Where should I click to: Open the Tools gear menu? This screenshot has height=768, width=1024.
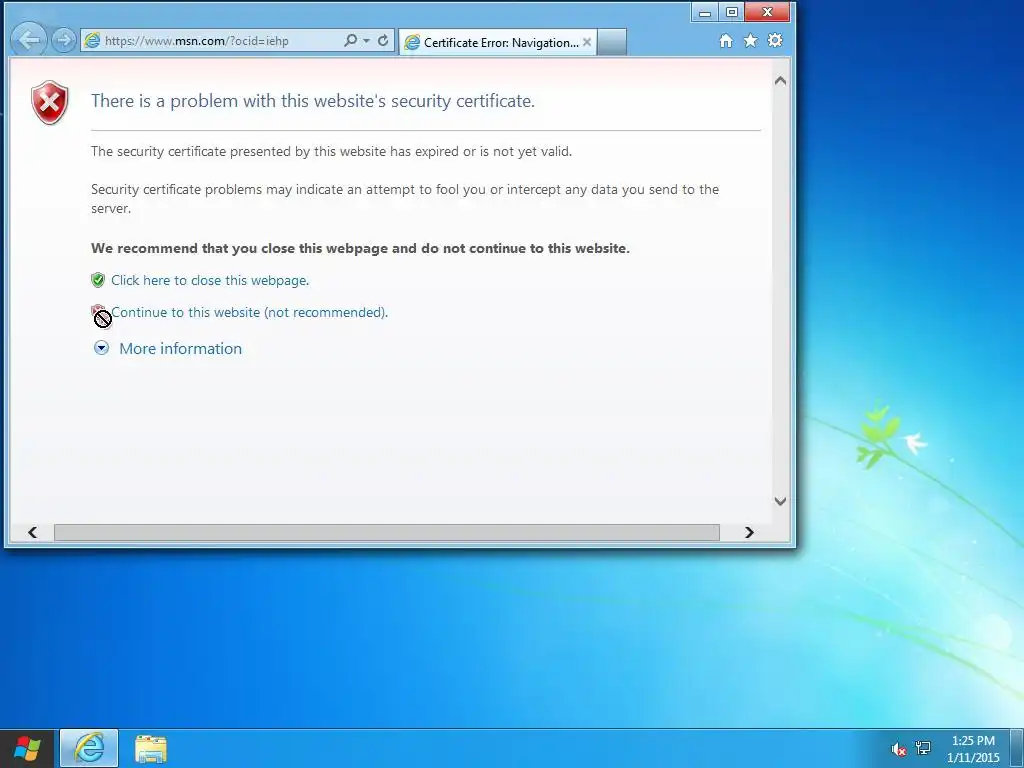point(775,40)
